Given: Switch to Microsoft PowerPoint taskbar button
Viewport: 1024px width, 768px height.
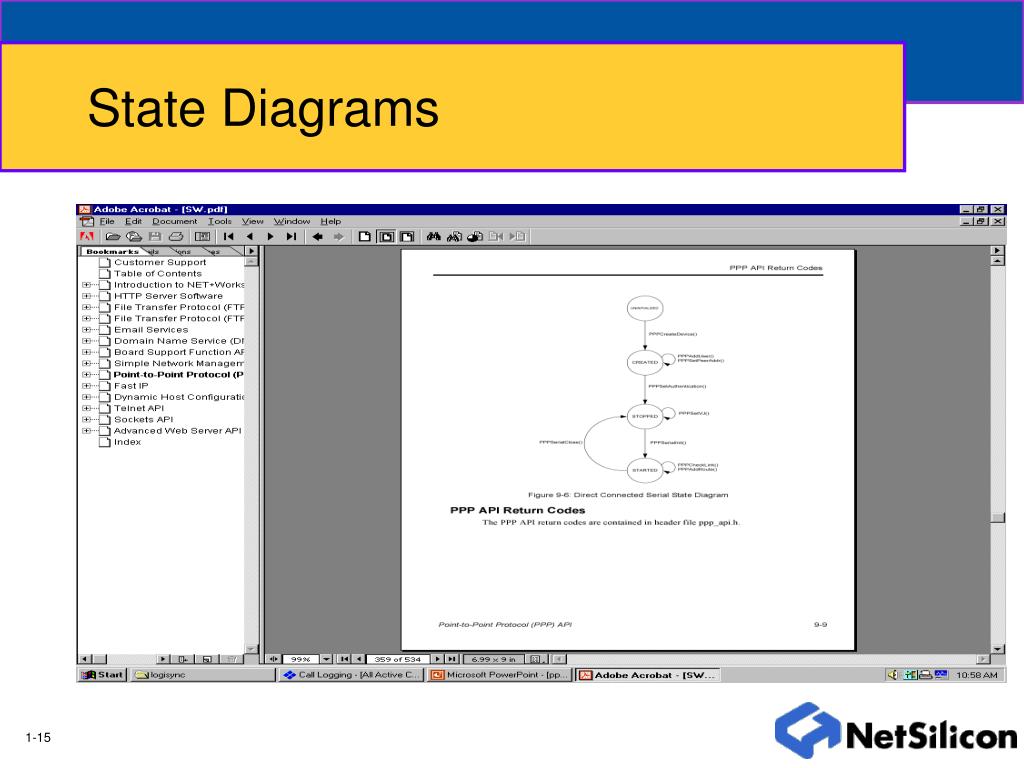Looking at the screenshot, I should point(500,675).
